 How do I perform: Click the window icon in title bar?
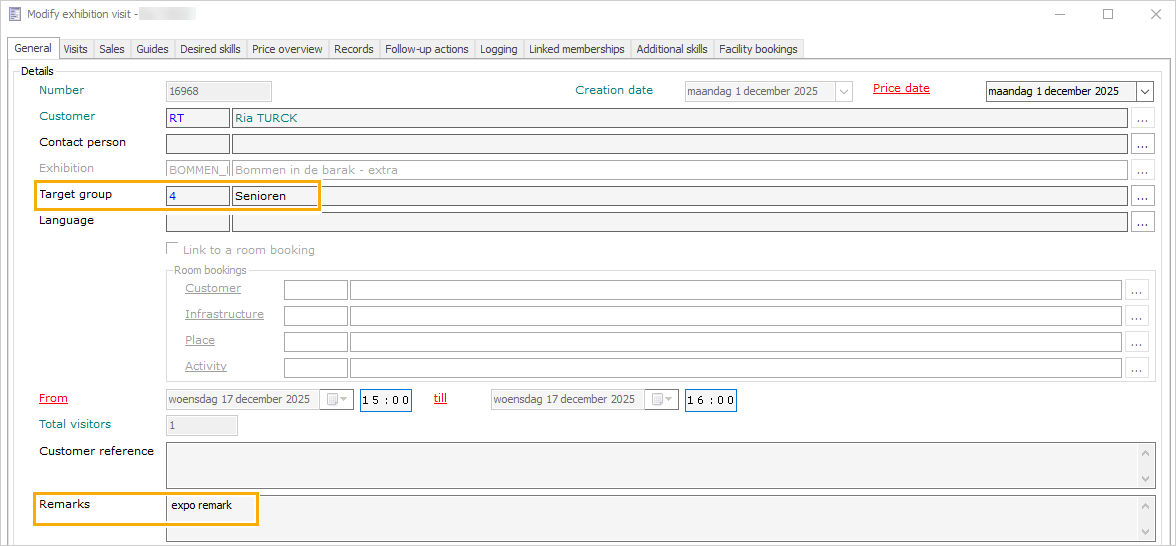[x=15, y=14]
